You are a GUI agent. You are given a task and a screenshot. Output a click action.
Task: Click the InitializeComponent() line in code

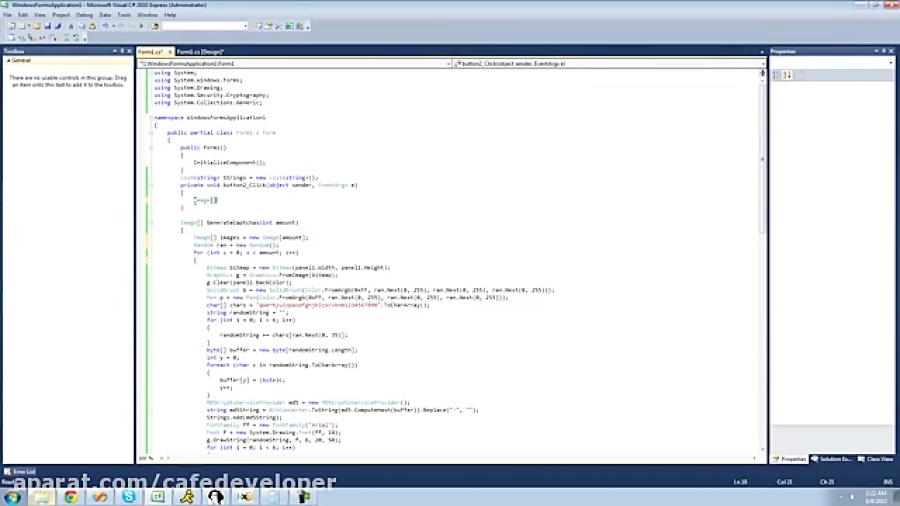[229, 163]
